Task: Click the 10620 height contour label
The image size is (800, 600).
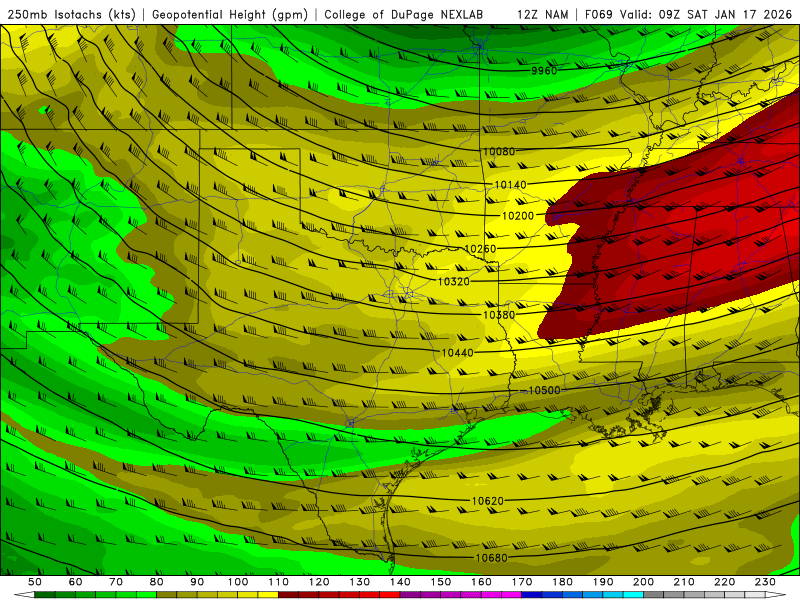Action: click(x=488, y=501)
